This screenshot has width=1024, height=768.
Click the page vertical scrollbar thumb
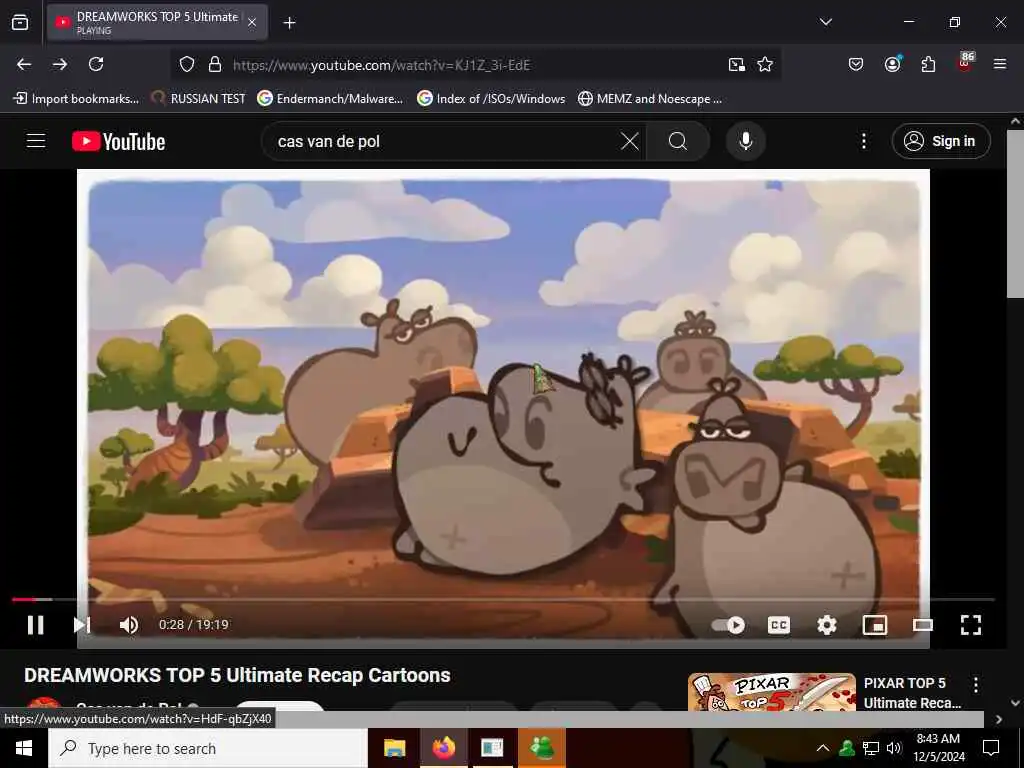[1016, 214]
